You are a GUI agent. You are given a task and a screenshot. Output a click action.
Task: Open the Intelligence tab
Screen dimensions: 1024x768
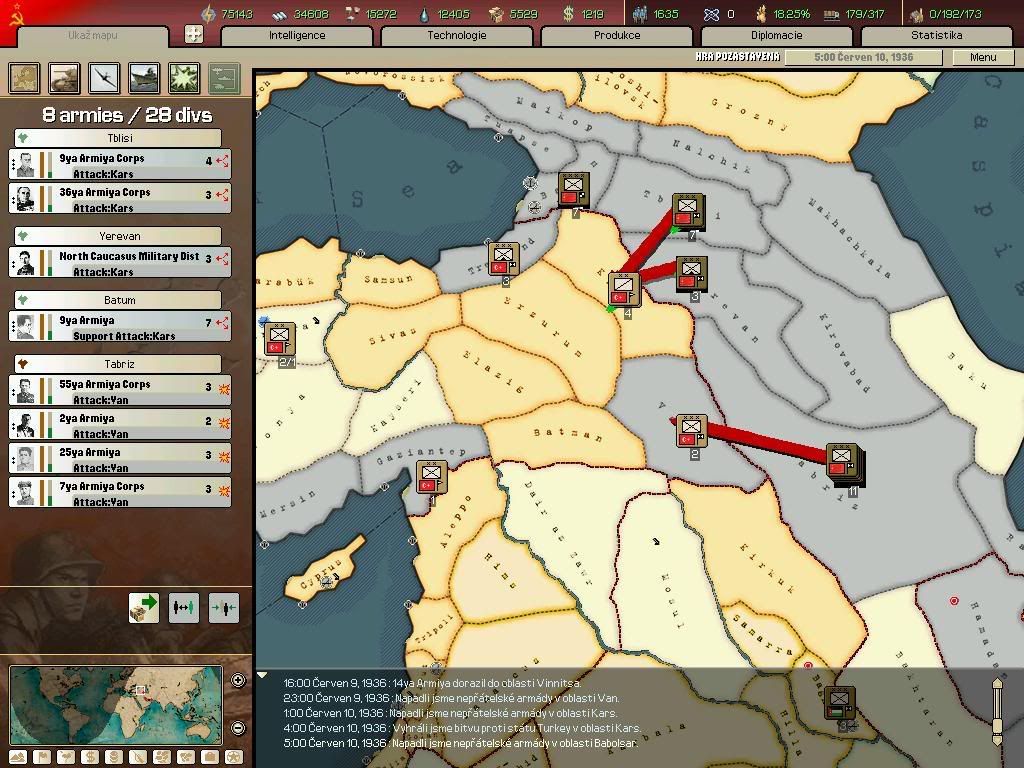click(297, 36)
